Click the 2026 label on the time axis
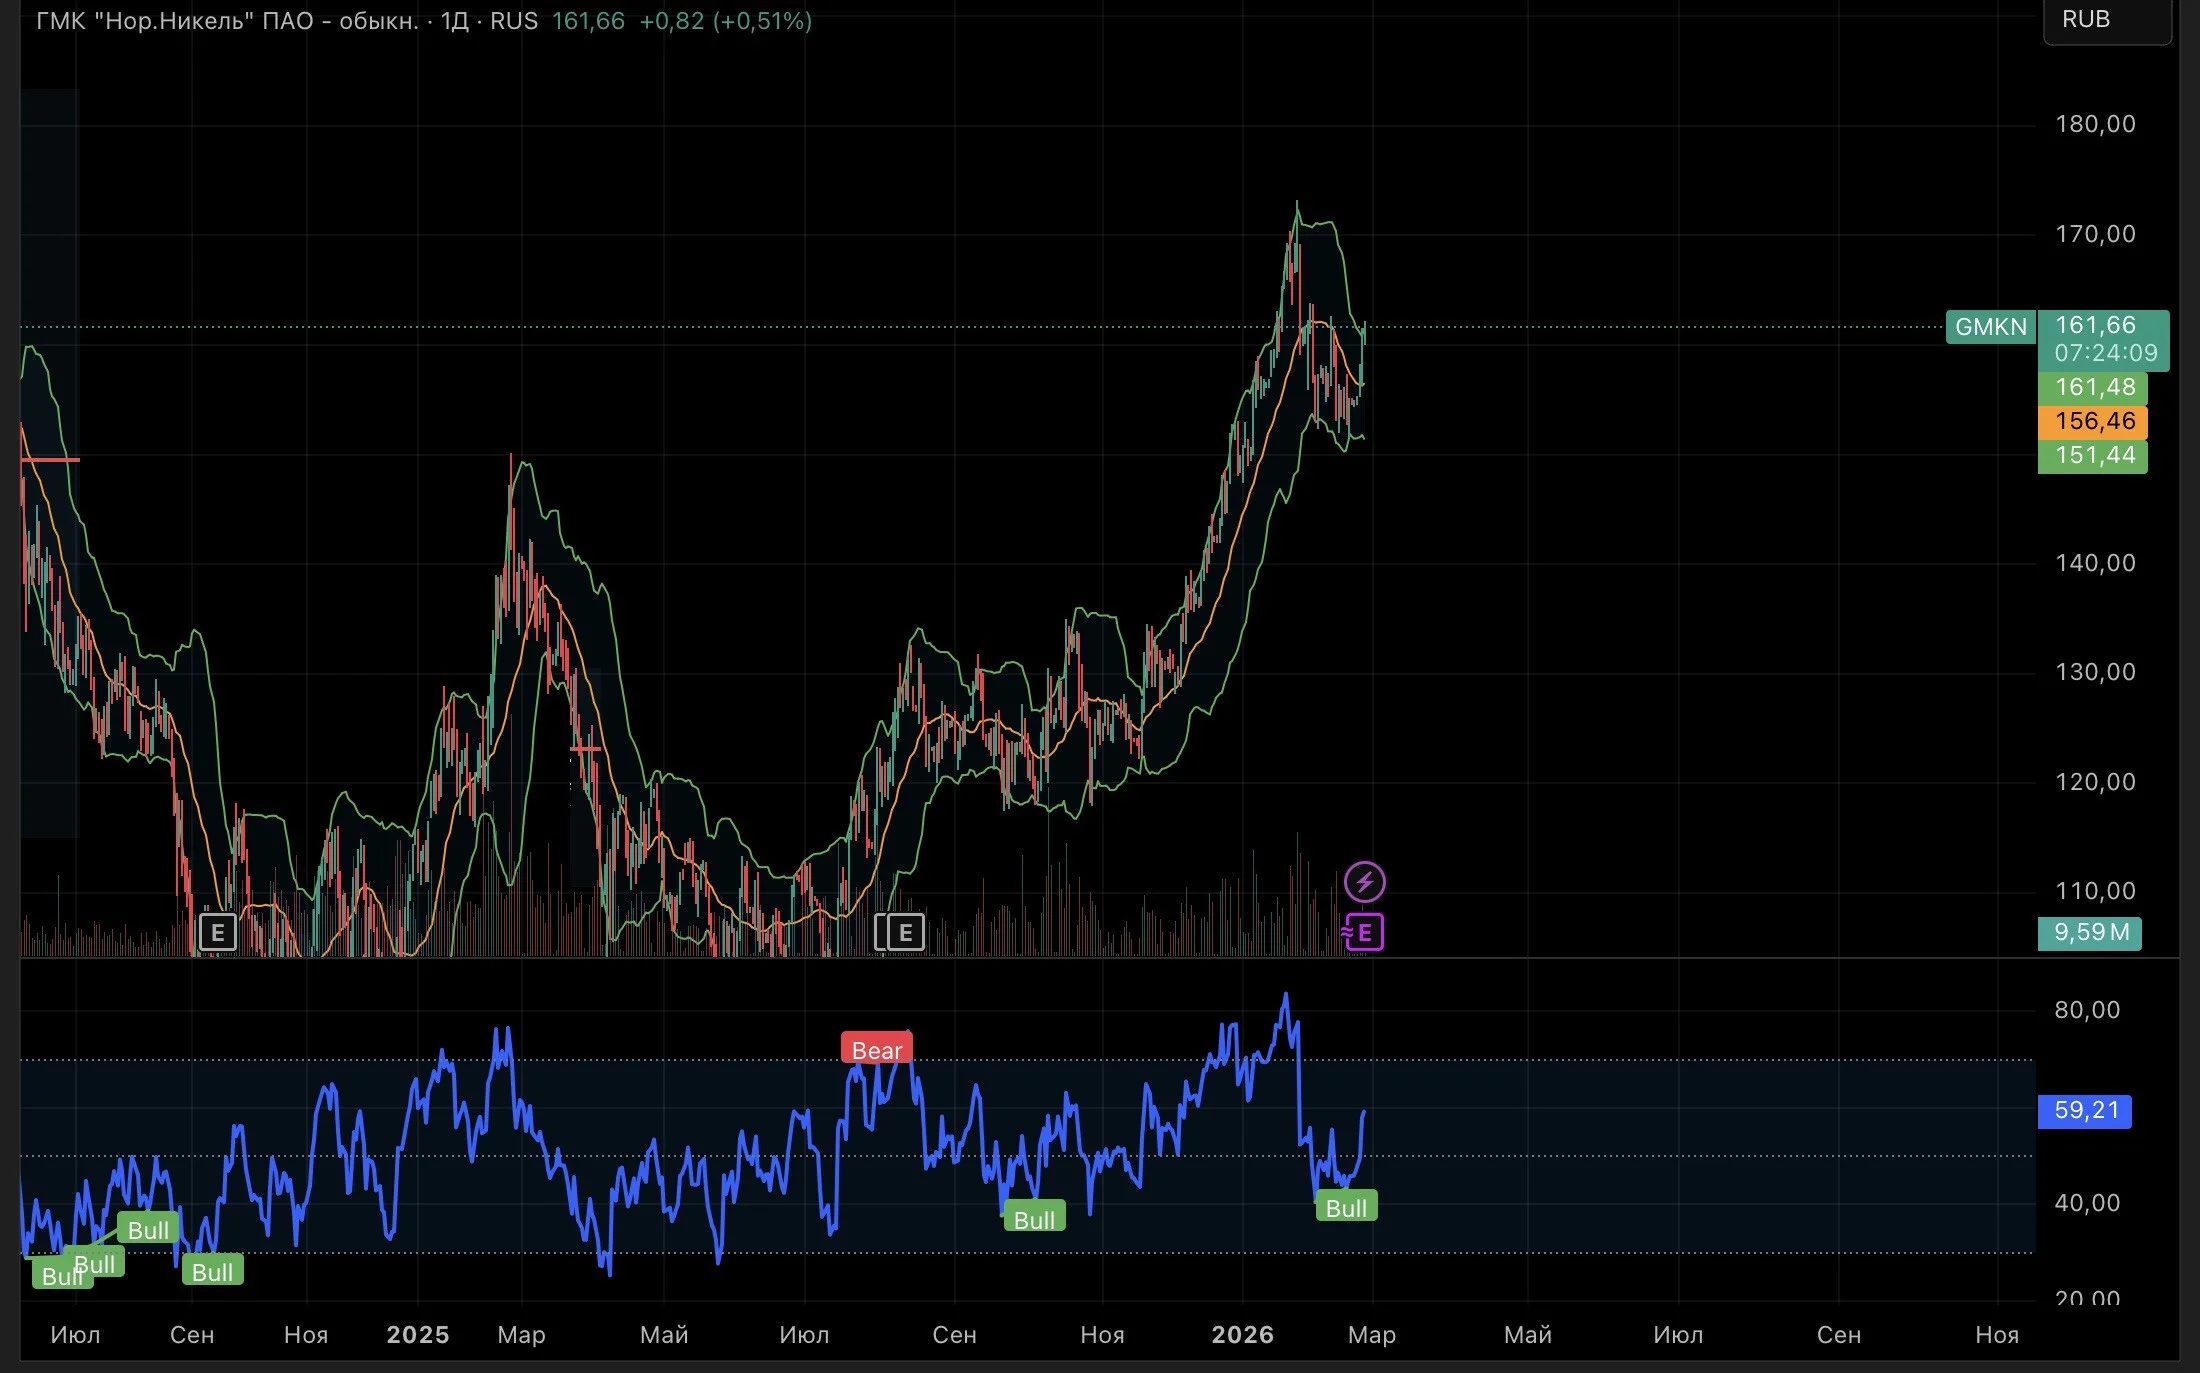2200x1373 pixels. point(1243,1335)
